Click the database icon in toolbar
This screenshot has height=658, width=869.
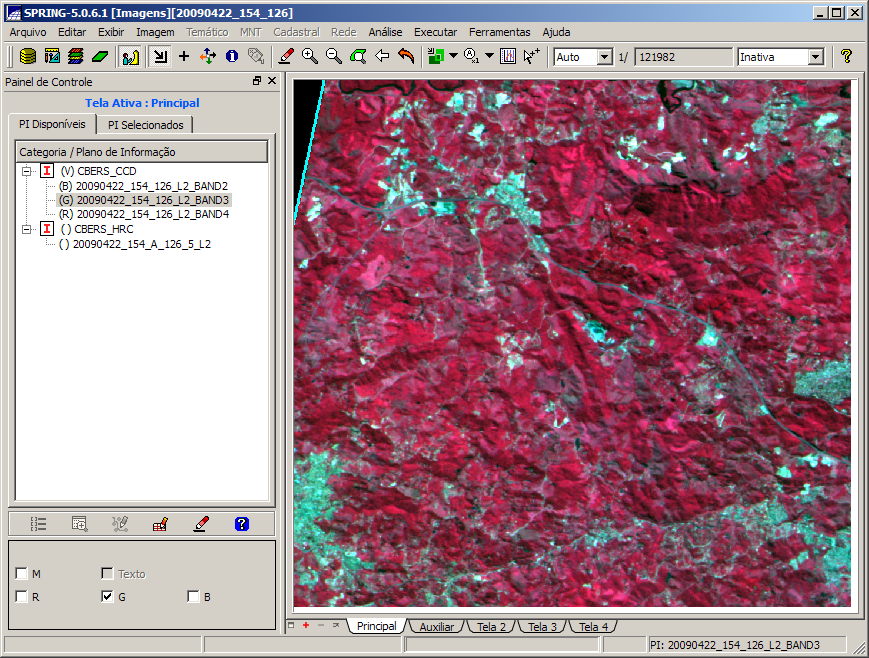28,57
